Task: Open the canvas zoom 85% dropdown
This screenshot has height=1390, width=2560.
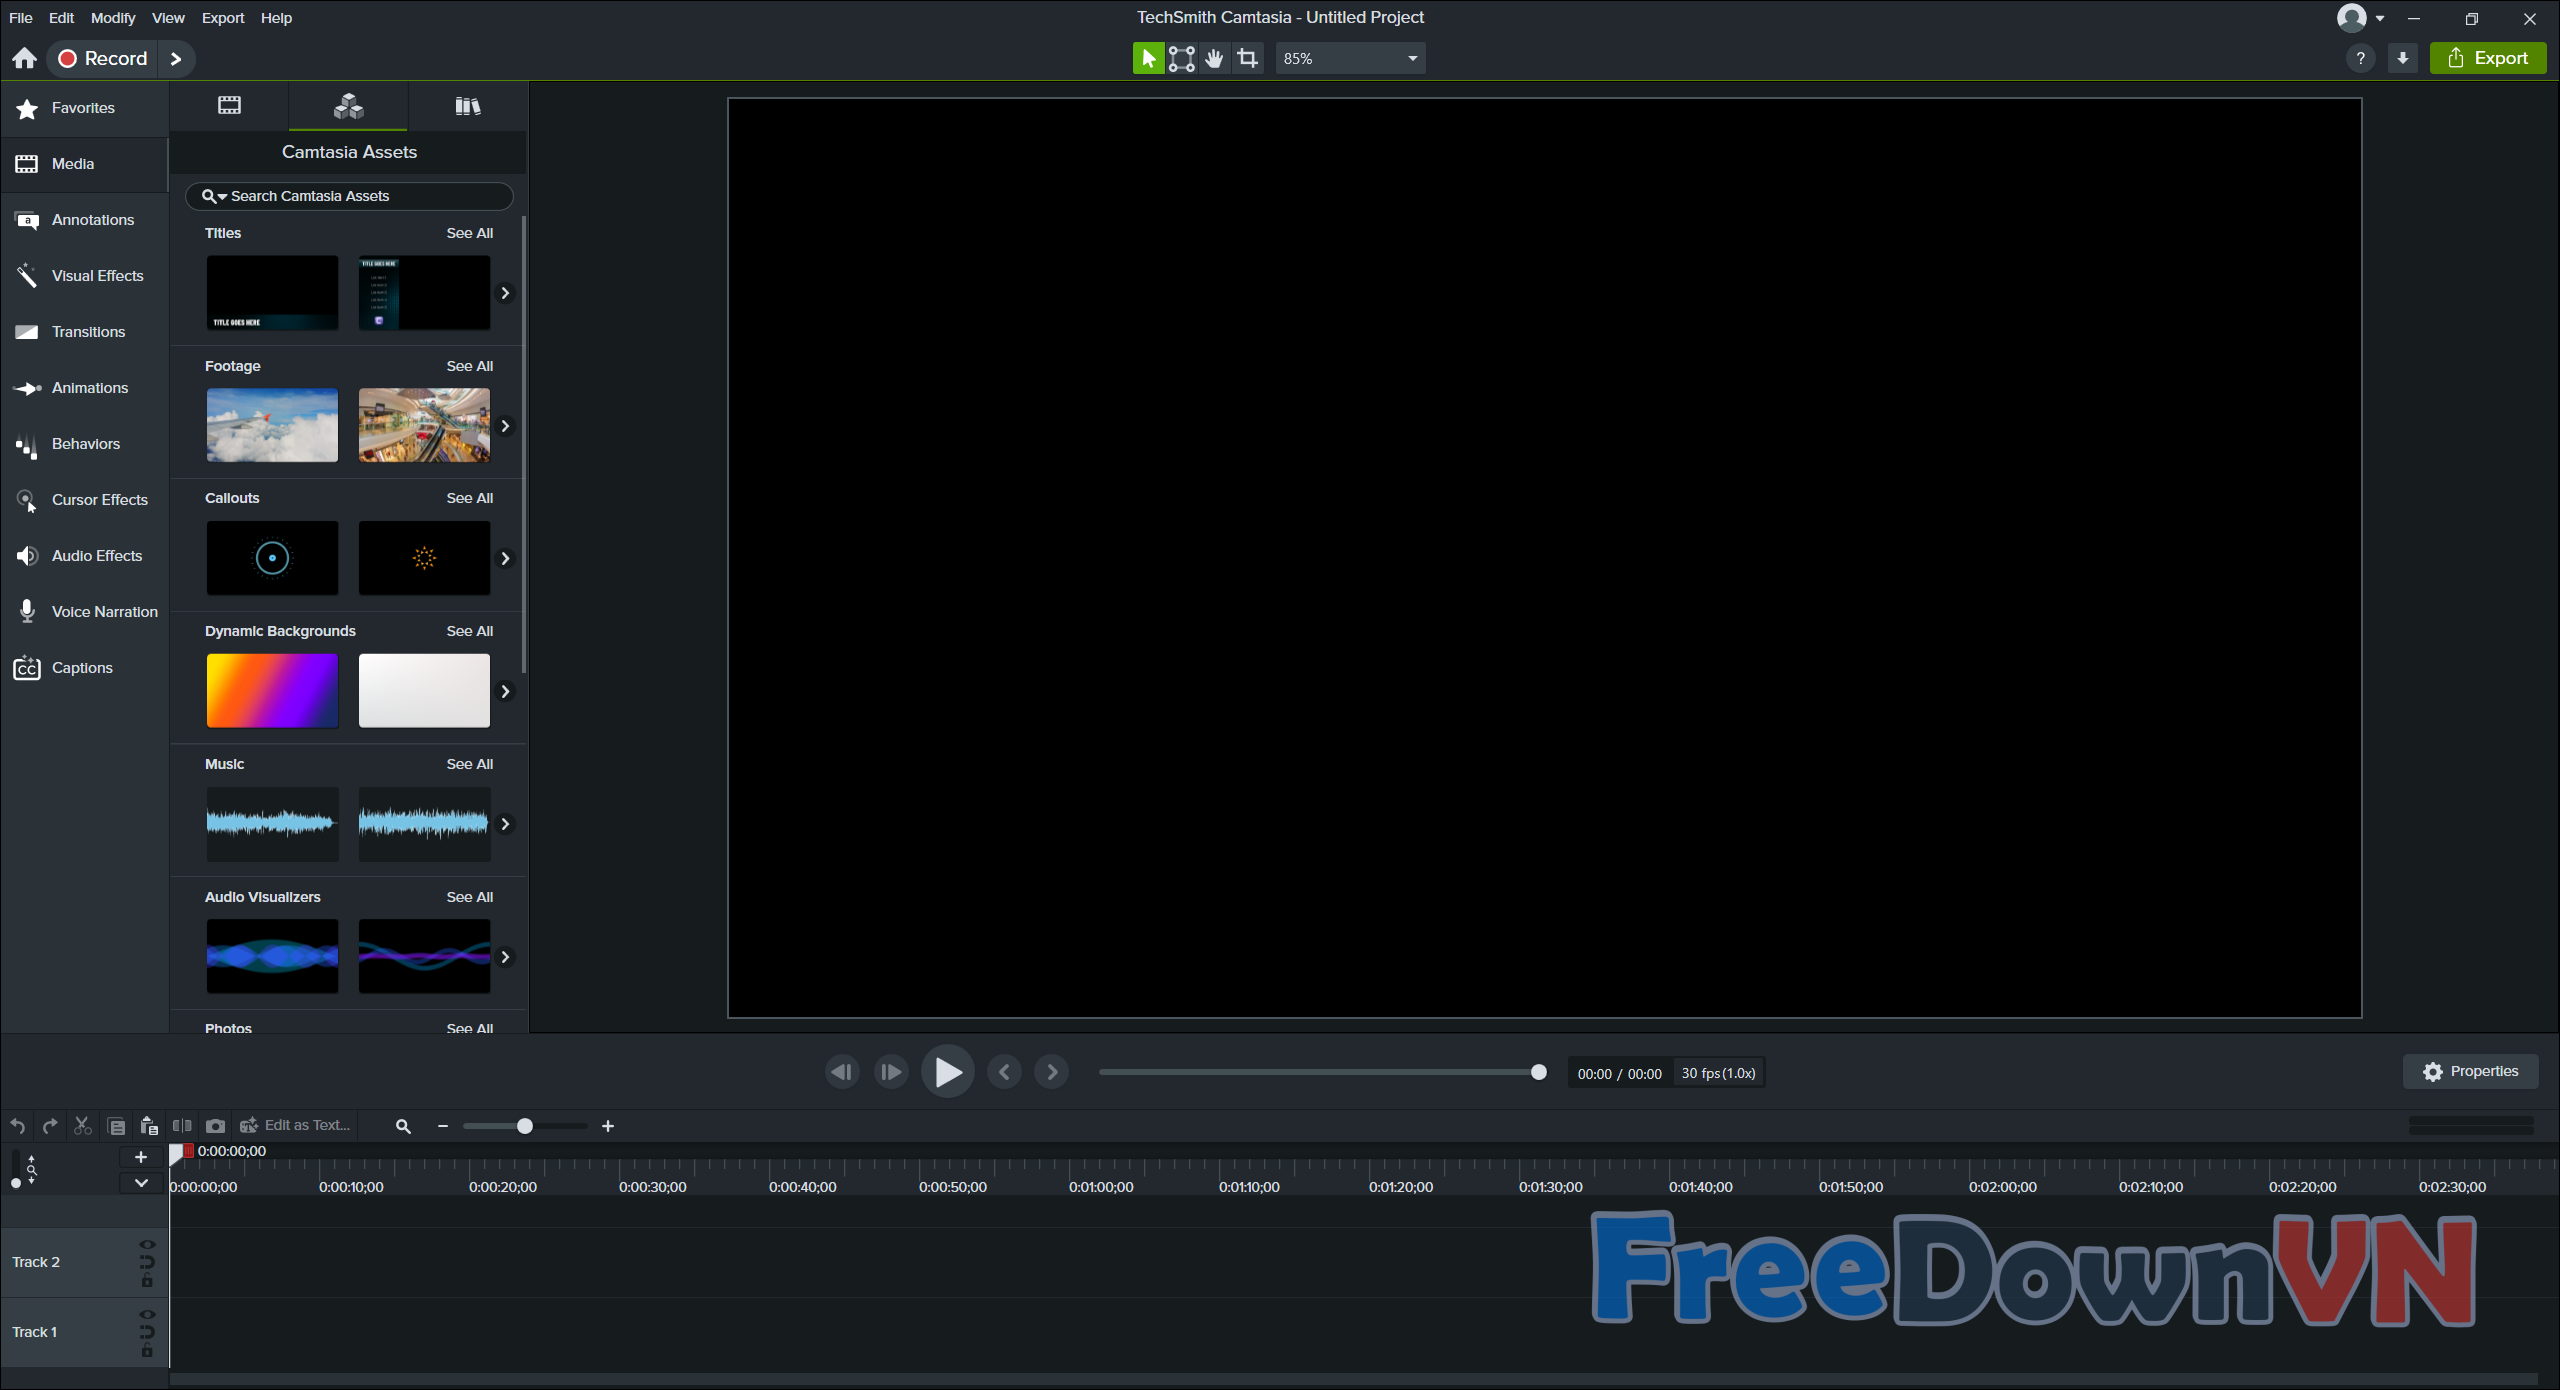Action: 1350,58
